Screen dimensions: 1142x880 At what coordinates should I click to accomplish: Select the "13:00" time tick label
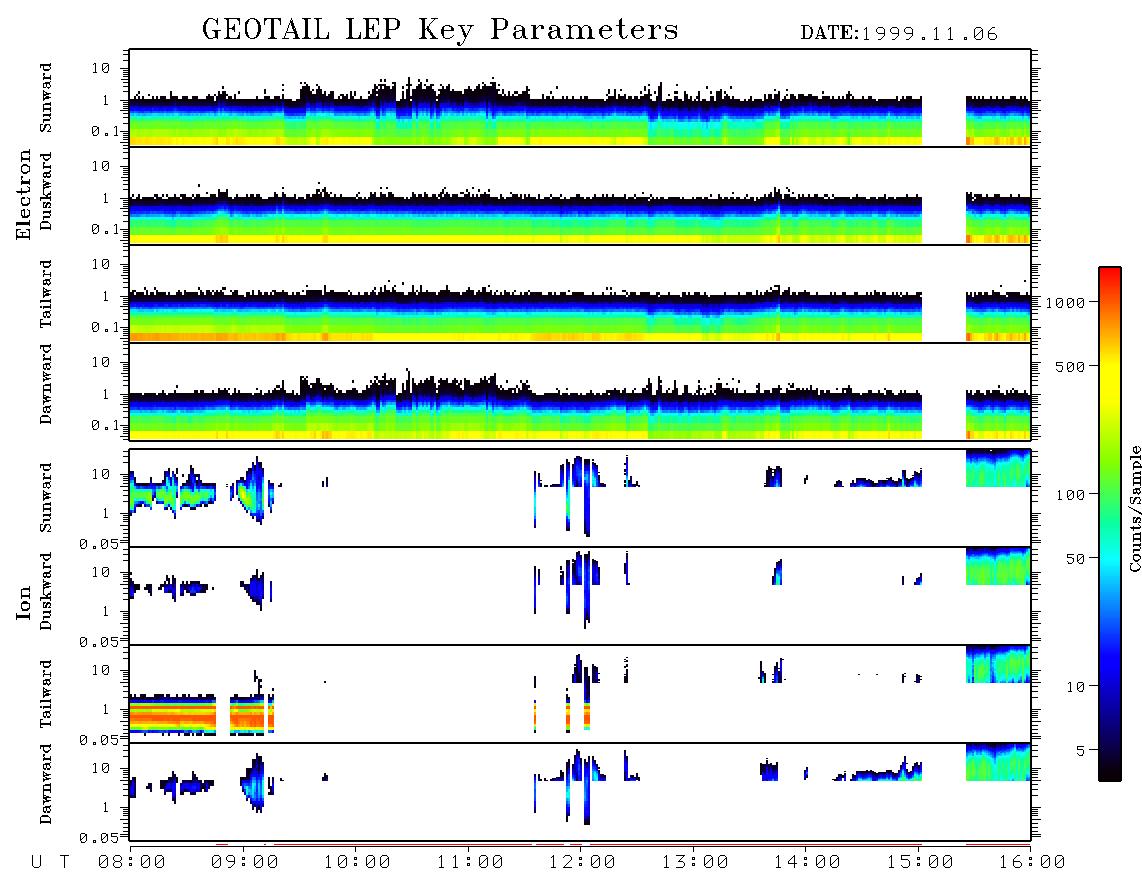click(695, 862)
